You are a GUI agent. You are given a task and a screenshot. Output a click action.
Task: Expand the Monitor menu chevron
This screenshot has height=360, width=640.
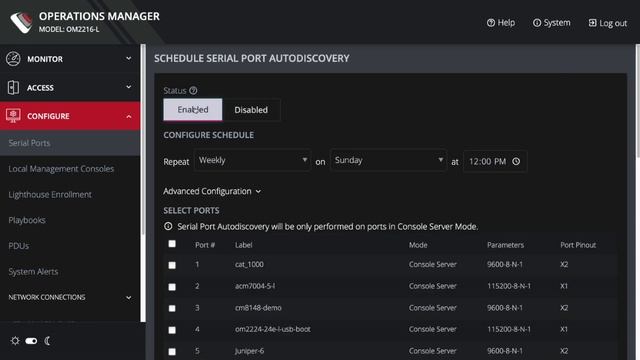(x=129, y=58)
